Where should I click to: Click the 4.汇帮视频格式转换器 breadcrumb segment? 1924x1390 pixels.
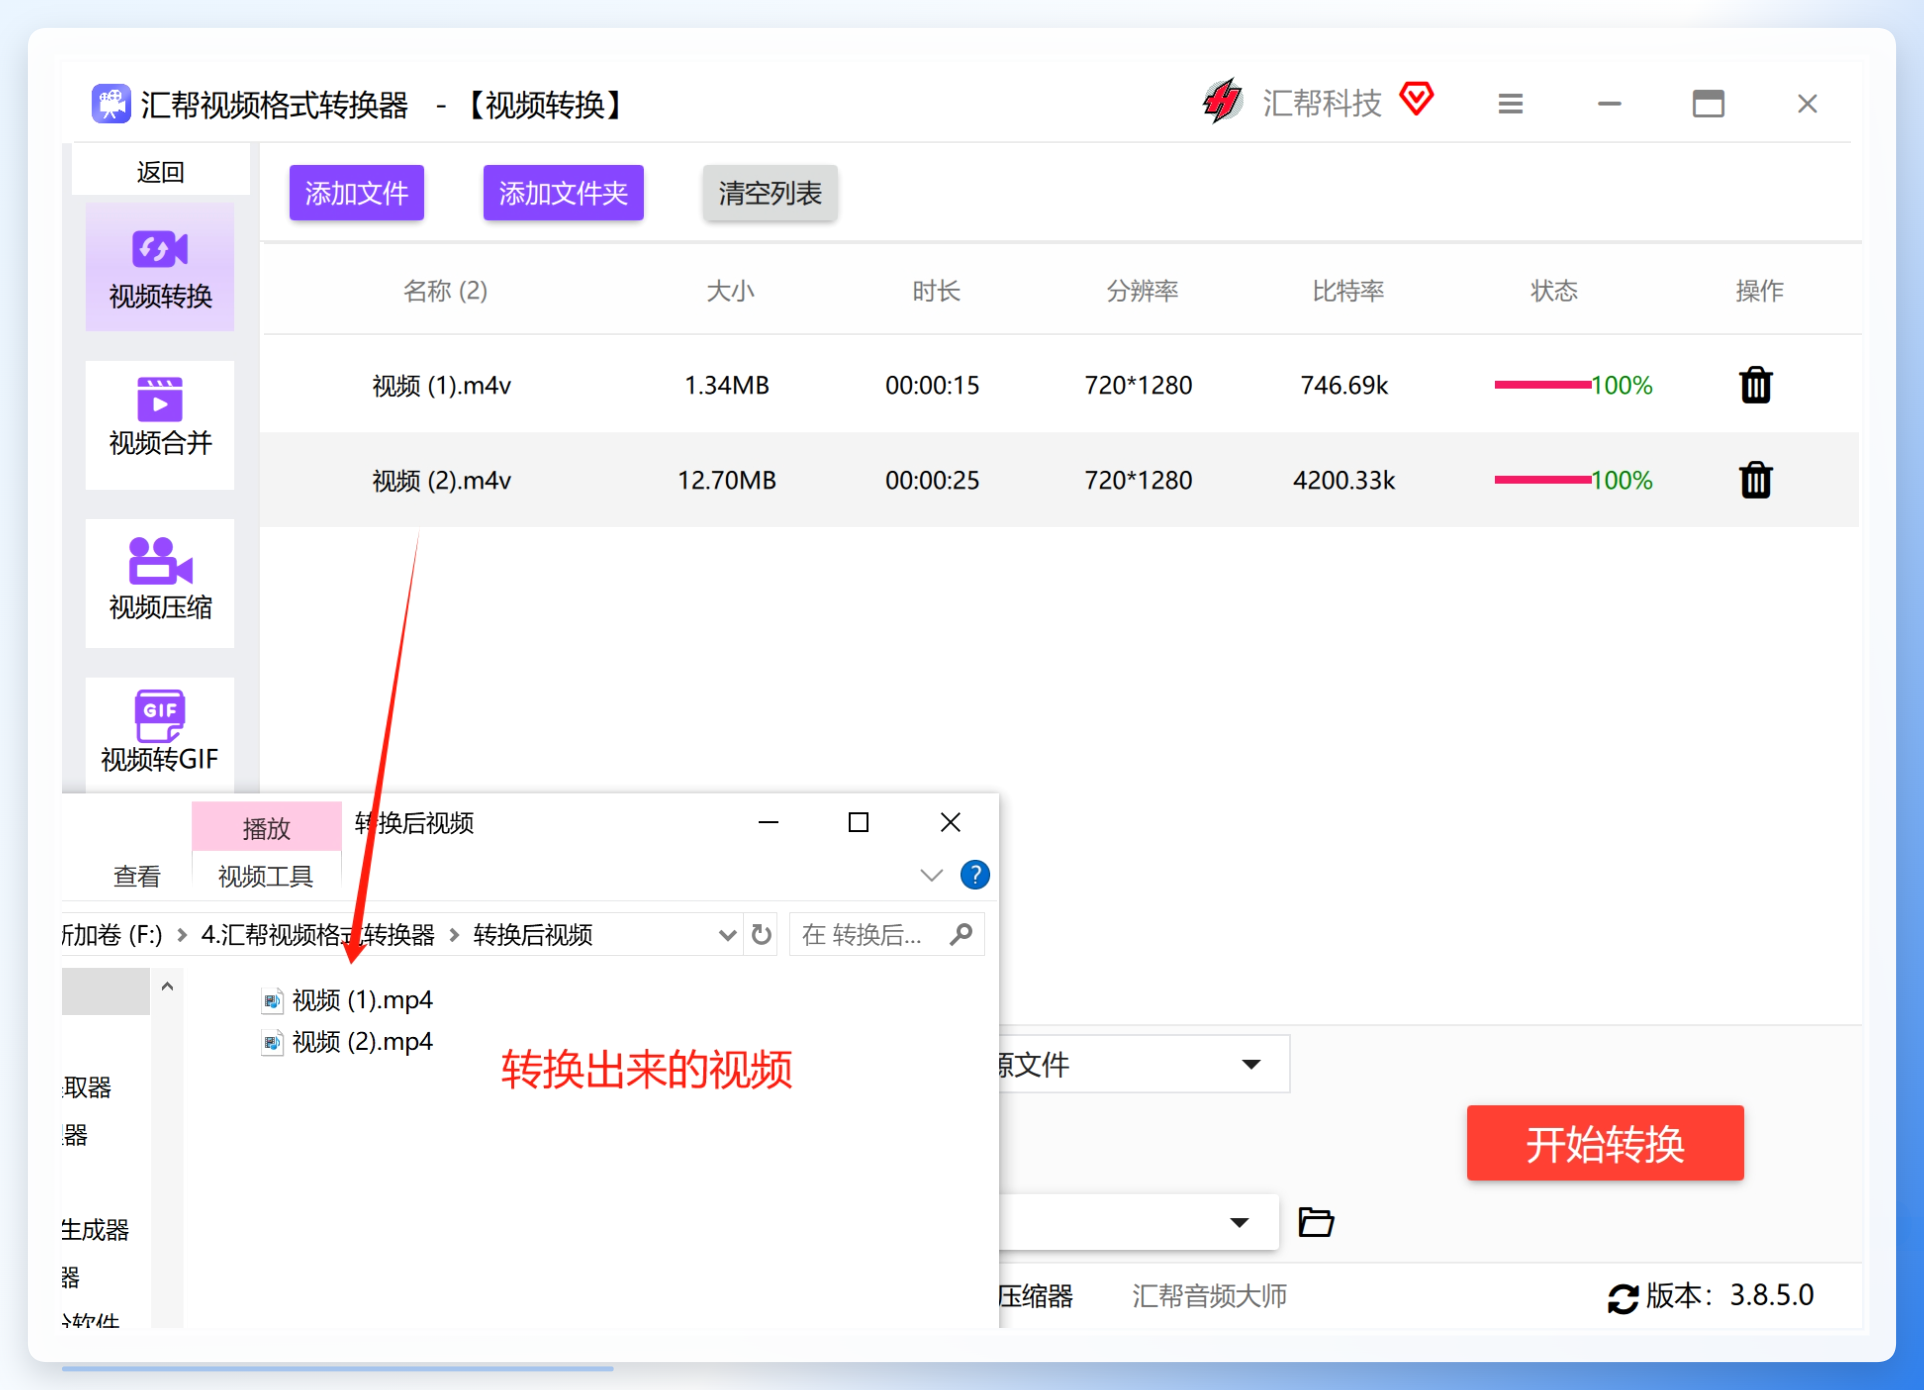(318, 935)
